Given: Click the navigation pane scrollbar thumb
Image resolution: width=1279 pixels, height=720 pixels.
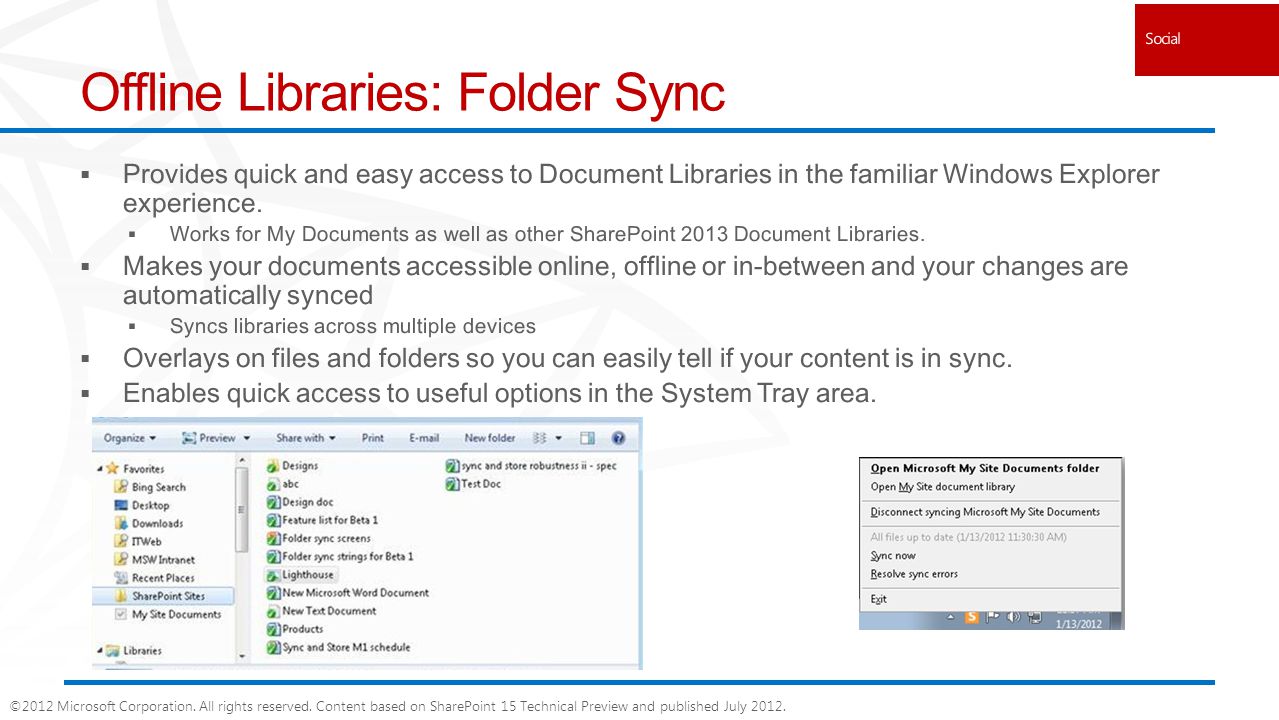Looking at the screenshot, I should (241, 509).
